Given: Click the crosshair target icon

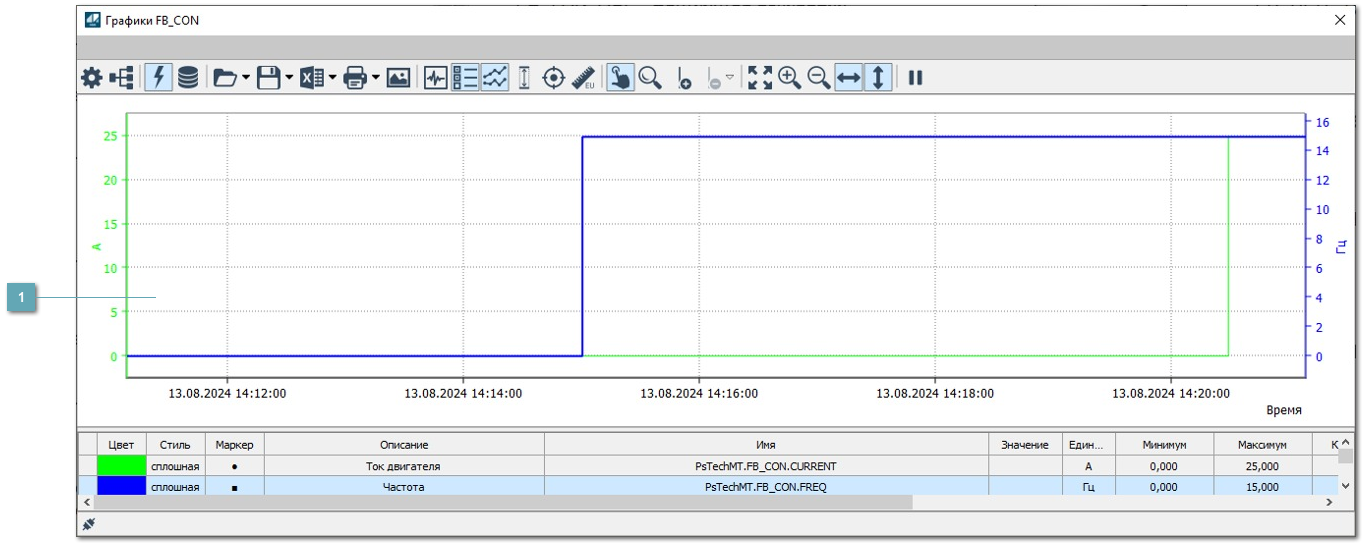Looking at the screenshot, I should pyautogui.click(x=553, y=78).
